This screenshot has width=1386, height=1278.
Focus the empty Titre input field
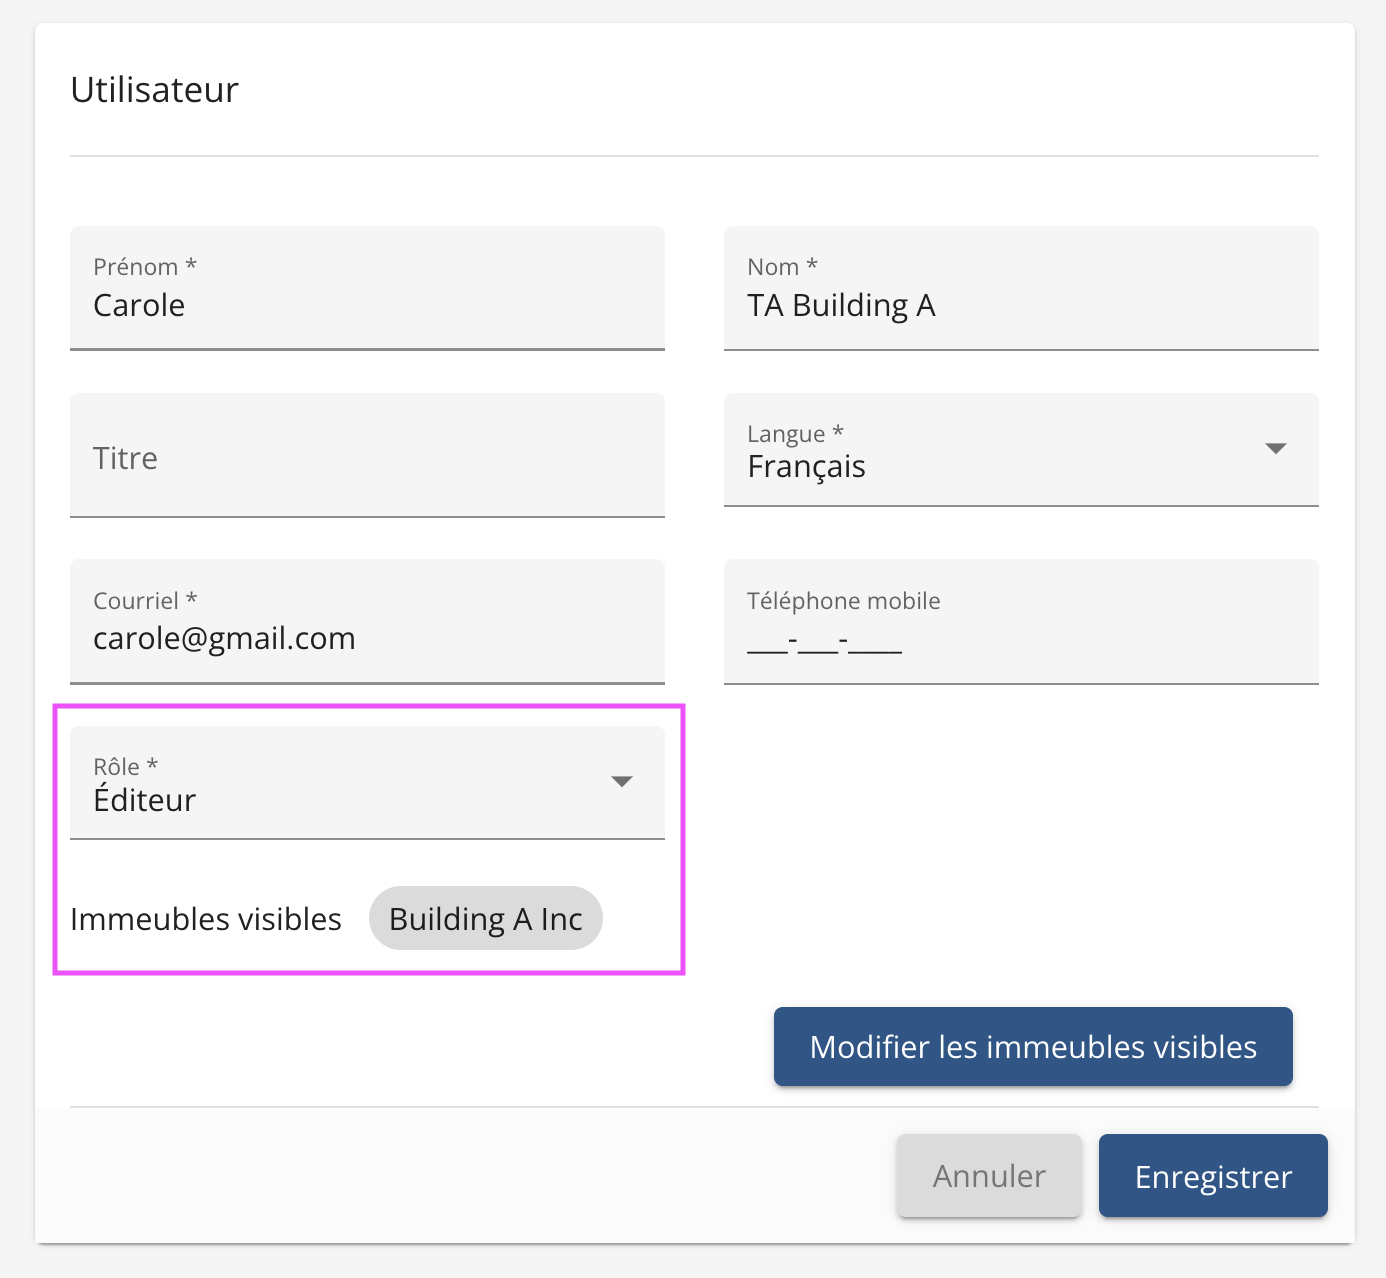367,457
